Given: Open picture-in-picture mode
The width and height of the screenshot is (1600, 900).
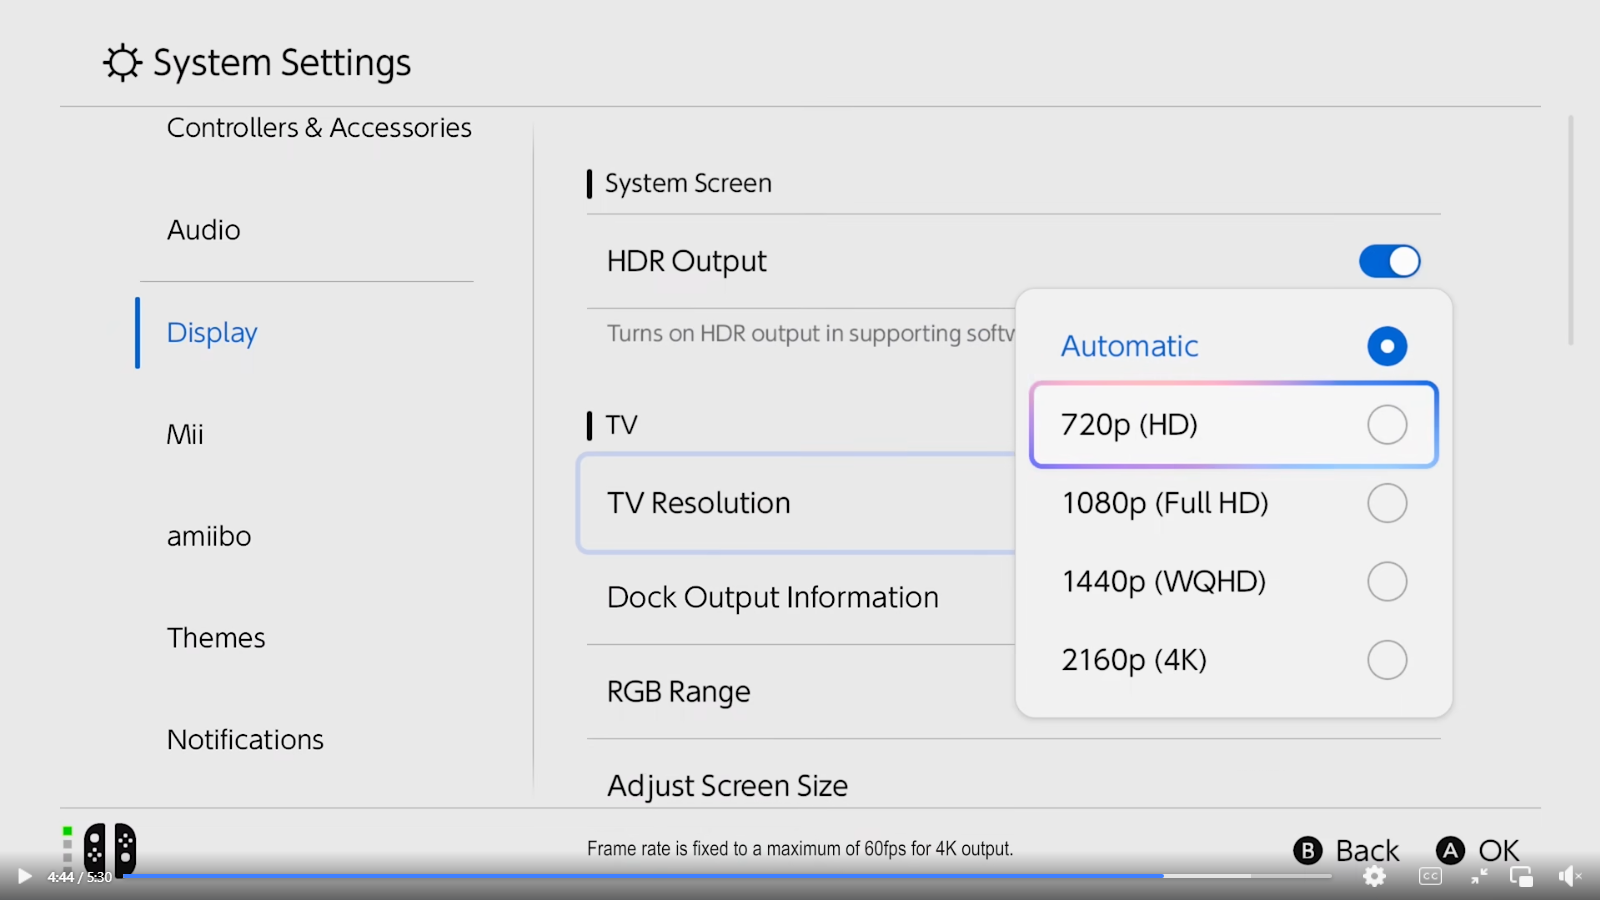Looking at the screenshot, I should (x=1521, y=877).
